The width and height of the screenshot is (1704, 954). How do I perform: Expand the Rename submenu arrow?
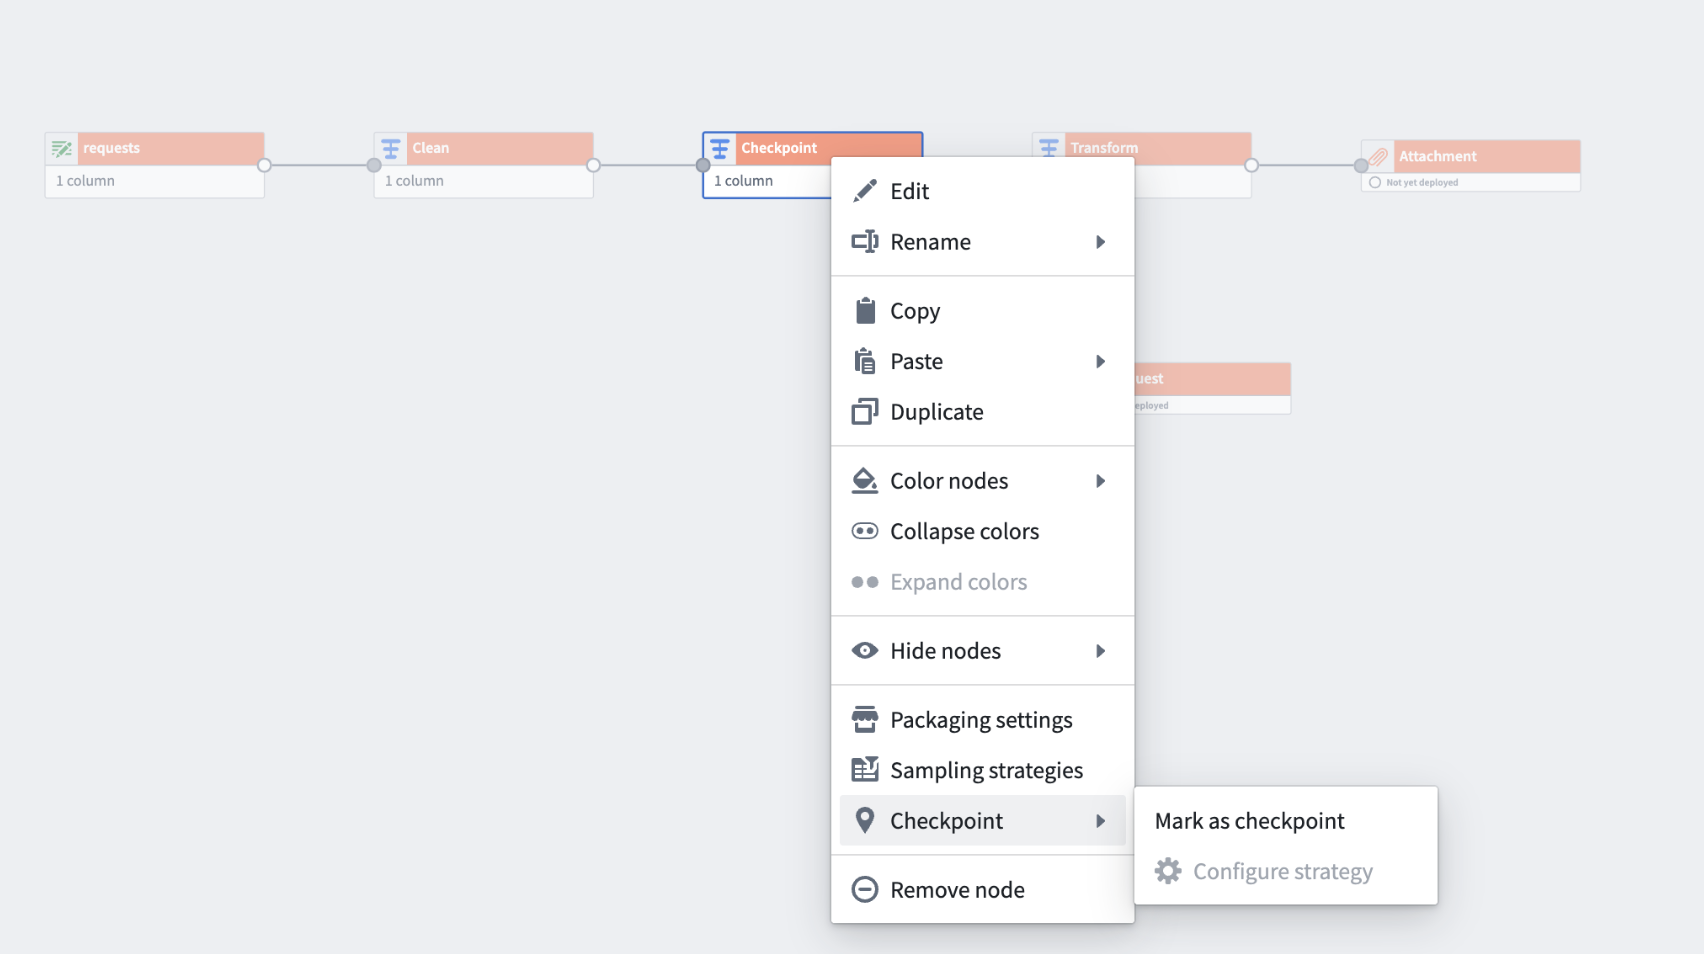point(1100,242)
